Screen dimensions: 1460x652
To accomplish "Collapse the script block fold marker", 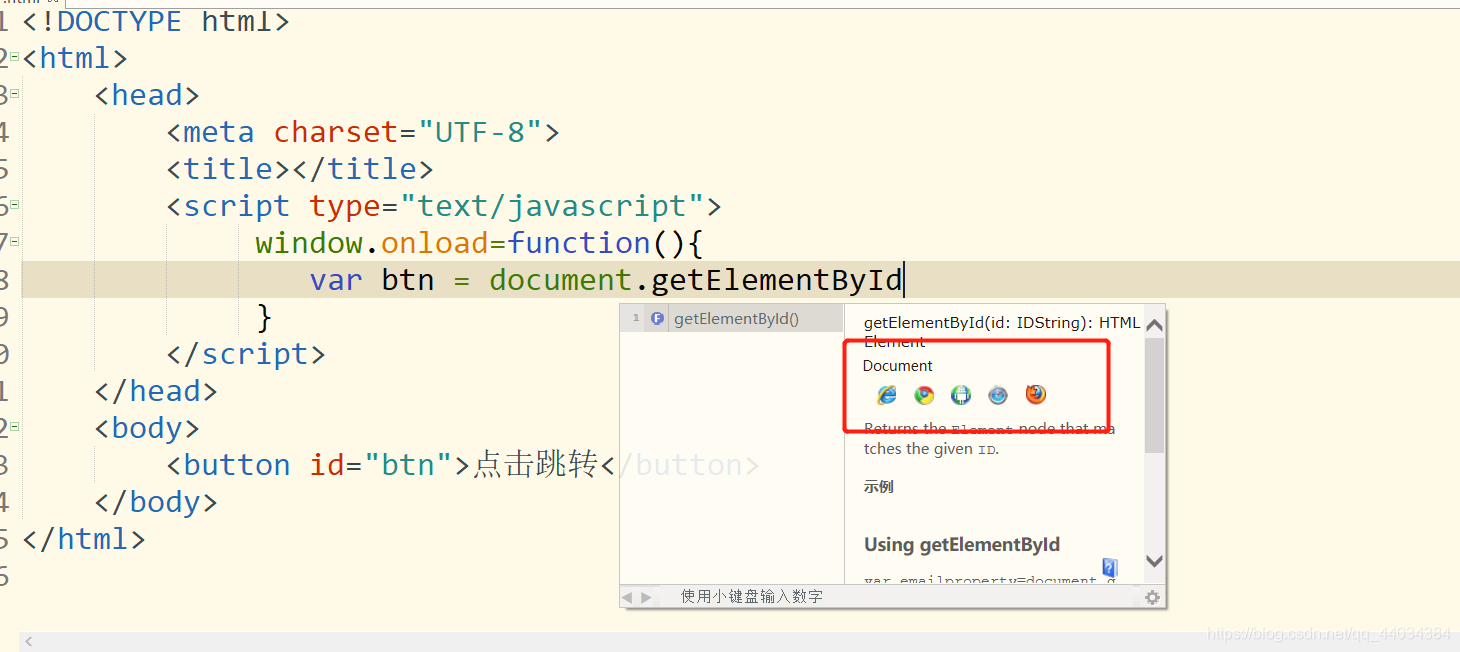I will tap(13, 202).
